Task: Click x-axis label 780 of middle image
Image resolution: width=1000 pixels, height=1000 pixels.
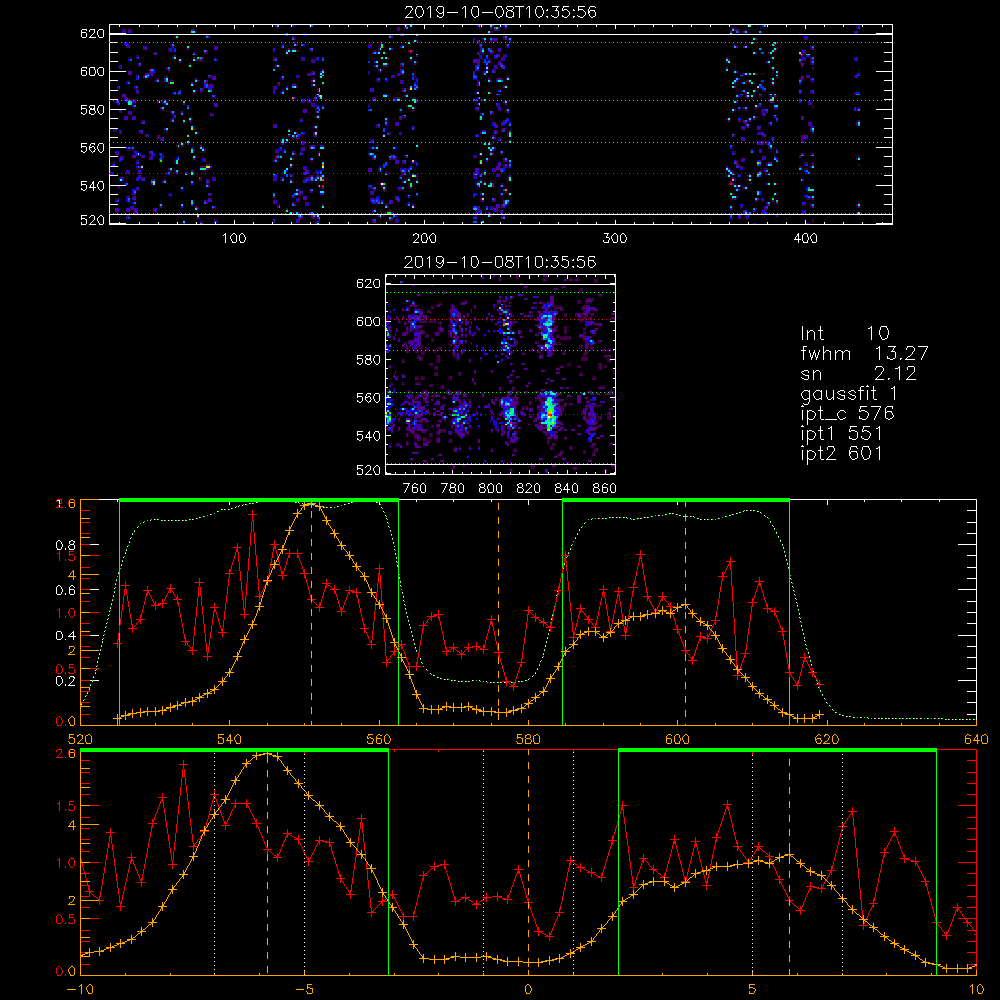Action: coord(453,489)
